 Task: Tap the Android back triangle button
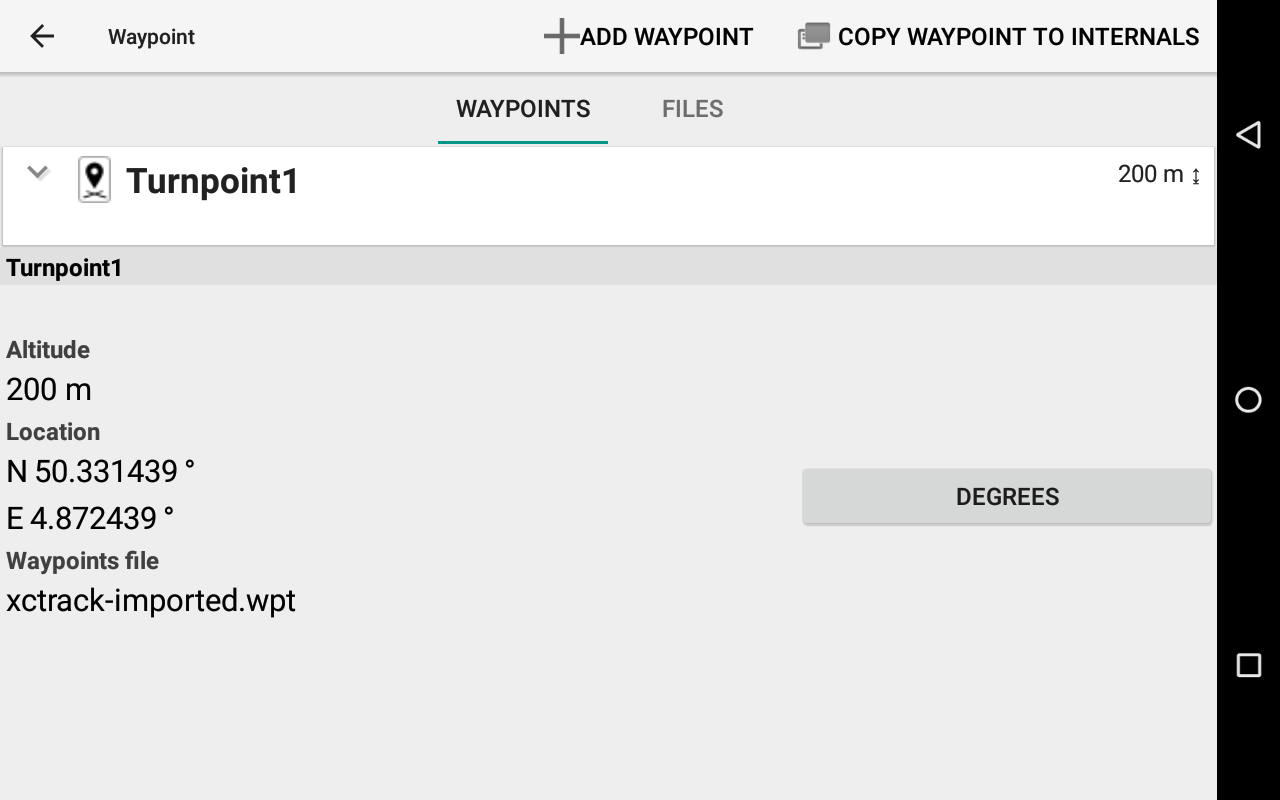[x=1248, y=135]
